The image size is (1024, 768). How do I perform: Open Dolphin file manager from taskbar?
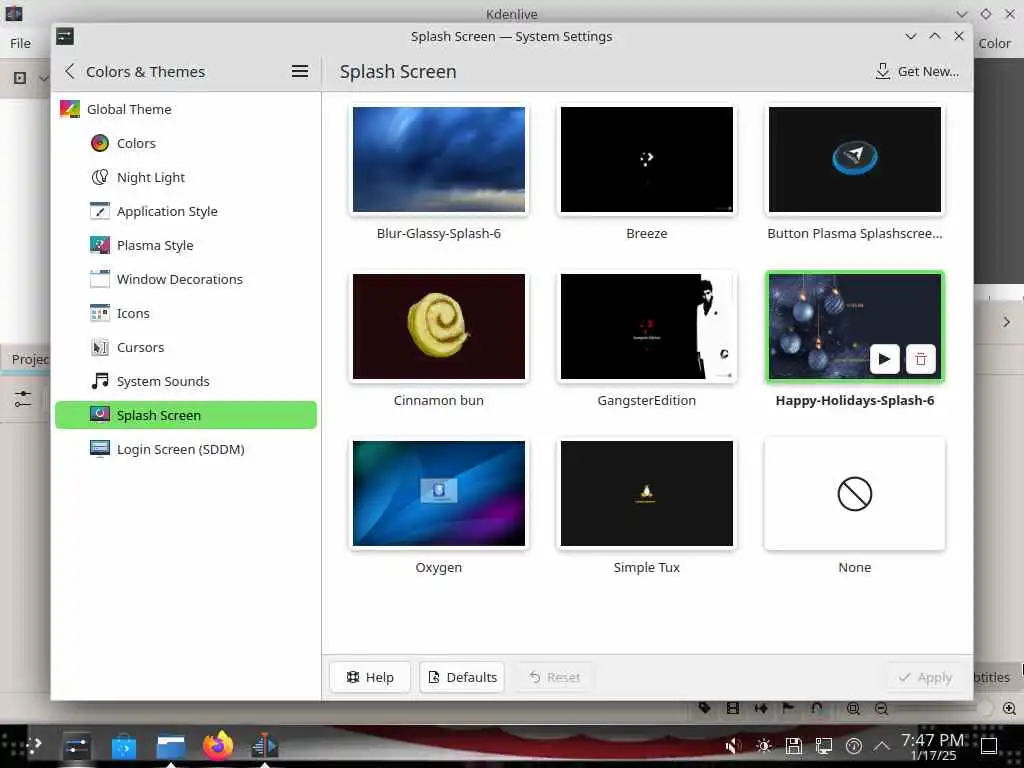(x=170, y=746)
